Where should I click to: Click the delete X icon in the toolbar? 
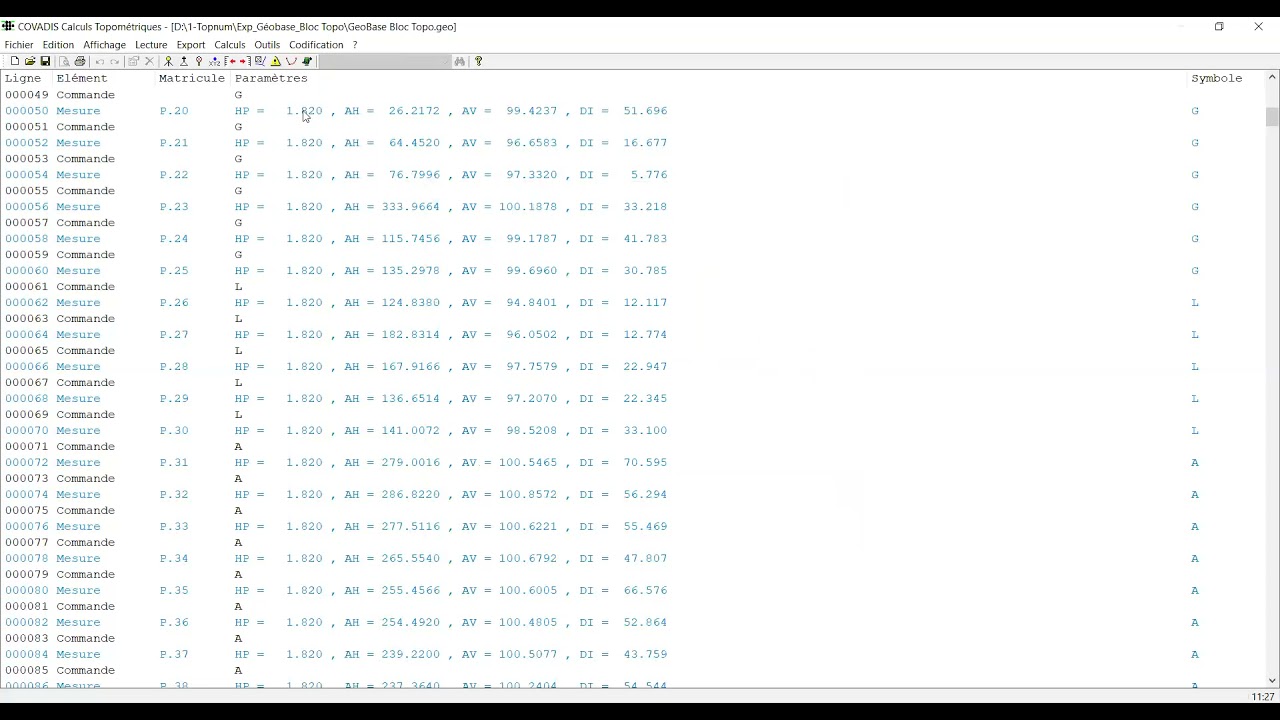point(149,61)
